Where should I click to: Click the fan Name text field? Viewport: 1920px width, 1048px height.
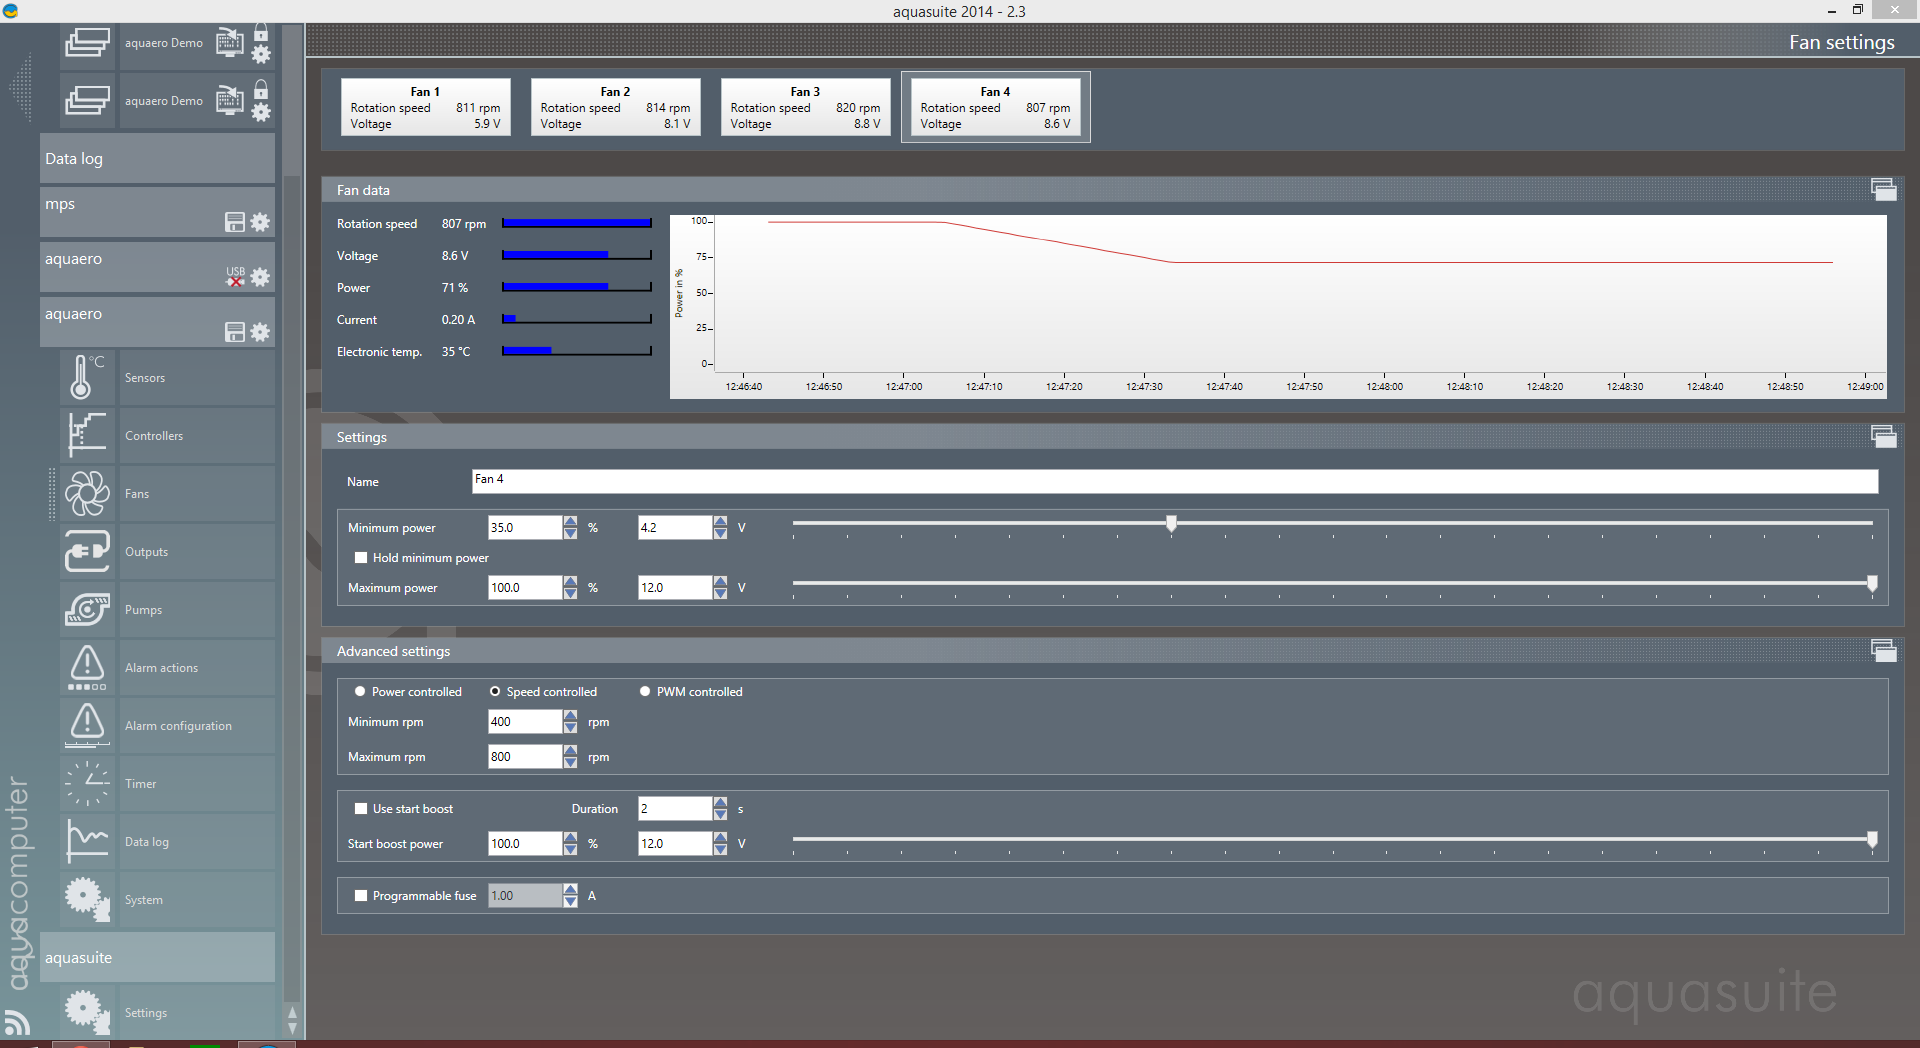1174,481
